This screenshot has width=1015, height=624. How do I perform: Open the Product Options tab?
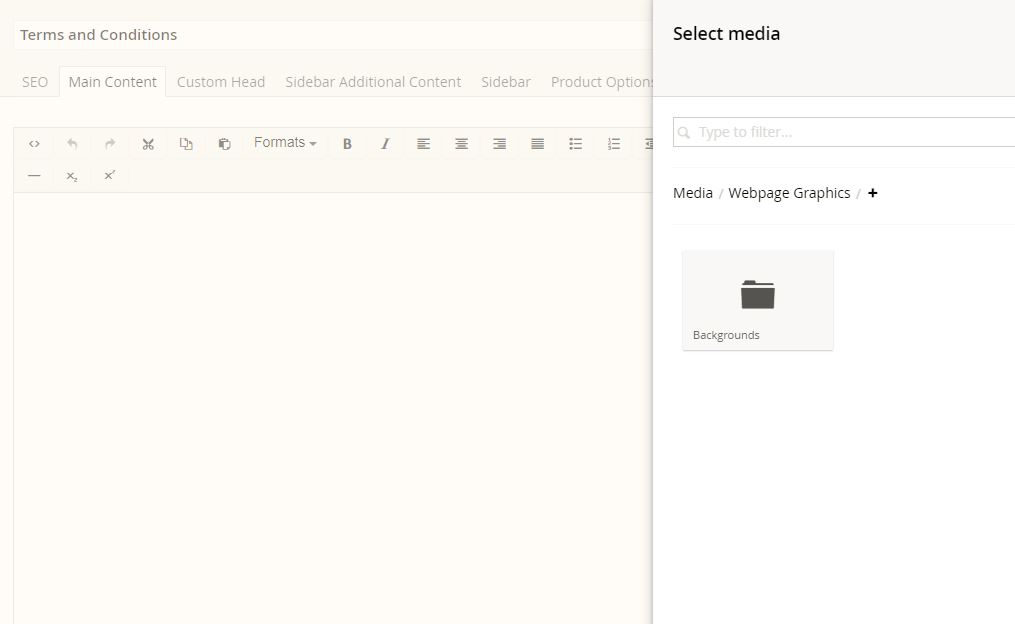point(601,82)
